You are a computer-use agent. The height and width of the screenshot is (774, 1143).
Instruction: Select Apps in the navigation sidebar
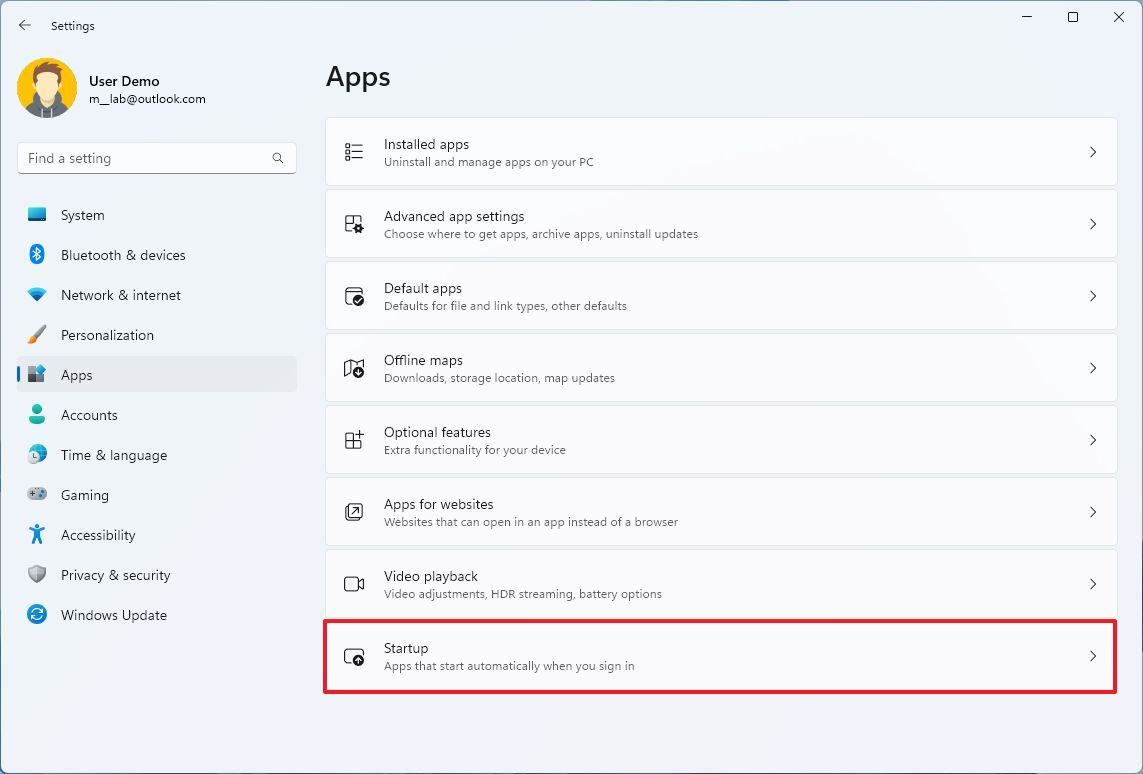coord(77,375)
